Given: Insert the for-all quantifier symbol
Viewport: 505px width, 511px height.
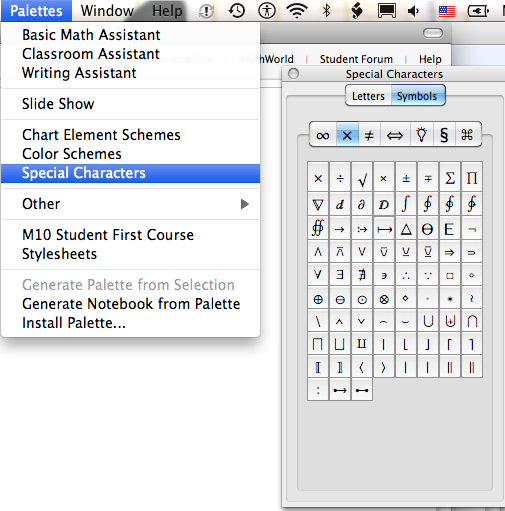Looking at the screenshot, I should point(318,275).
